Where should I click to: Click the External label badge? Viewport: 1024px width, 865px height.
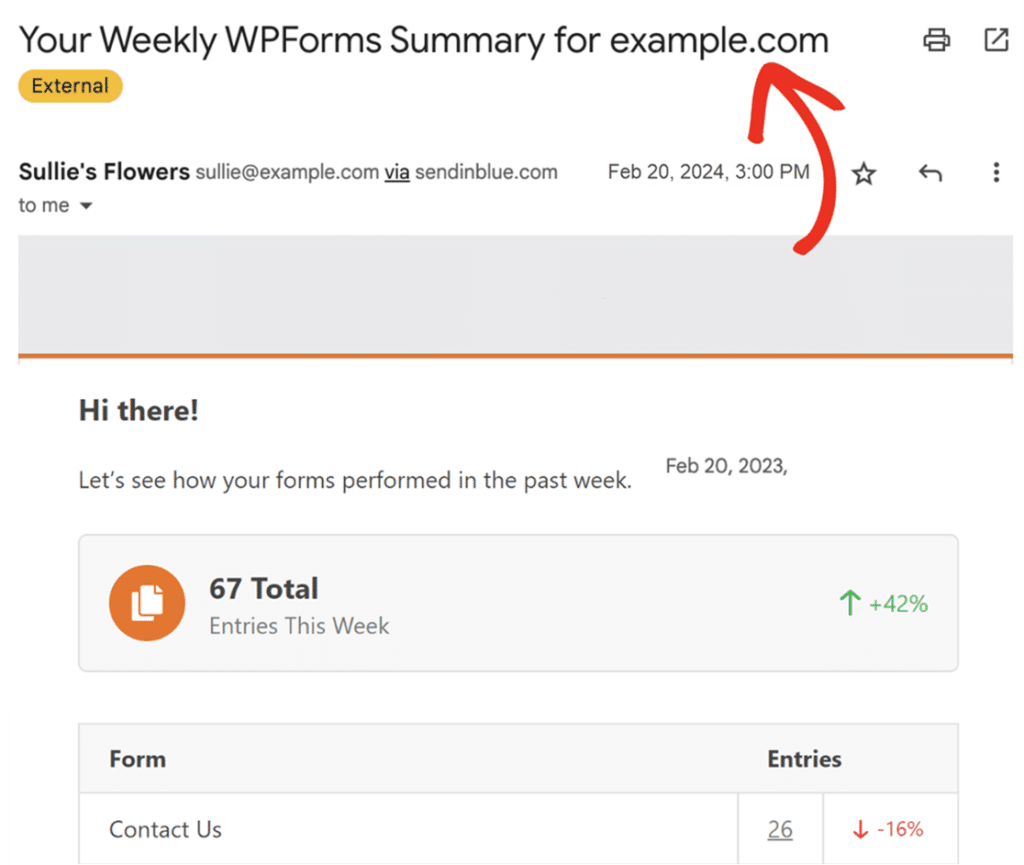tap(69, 86)
